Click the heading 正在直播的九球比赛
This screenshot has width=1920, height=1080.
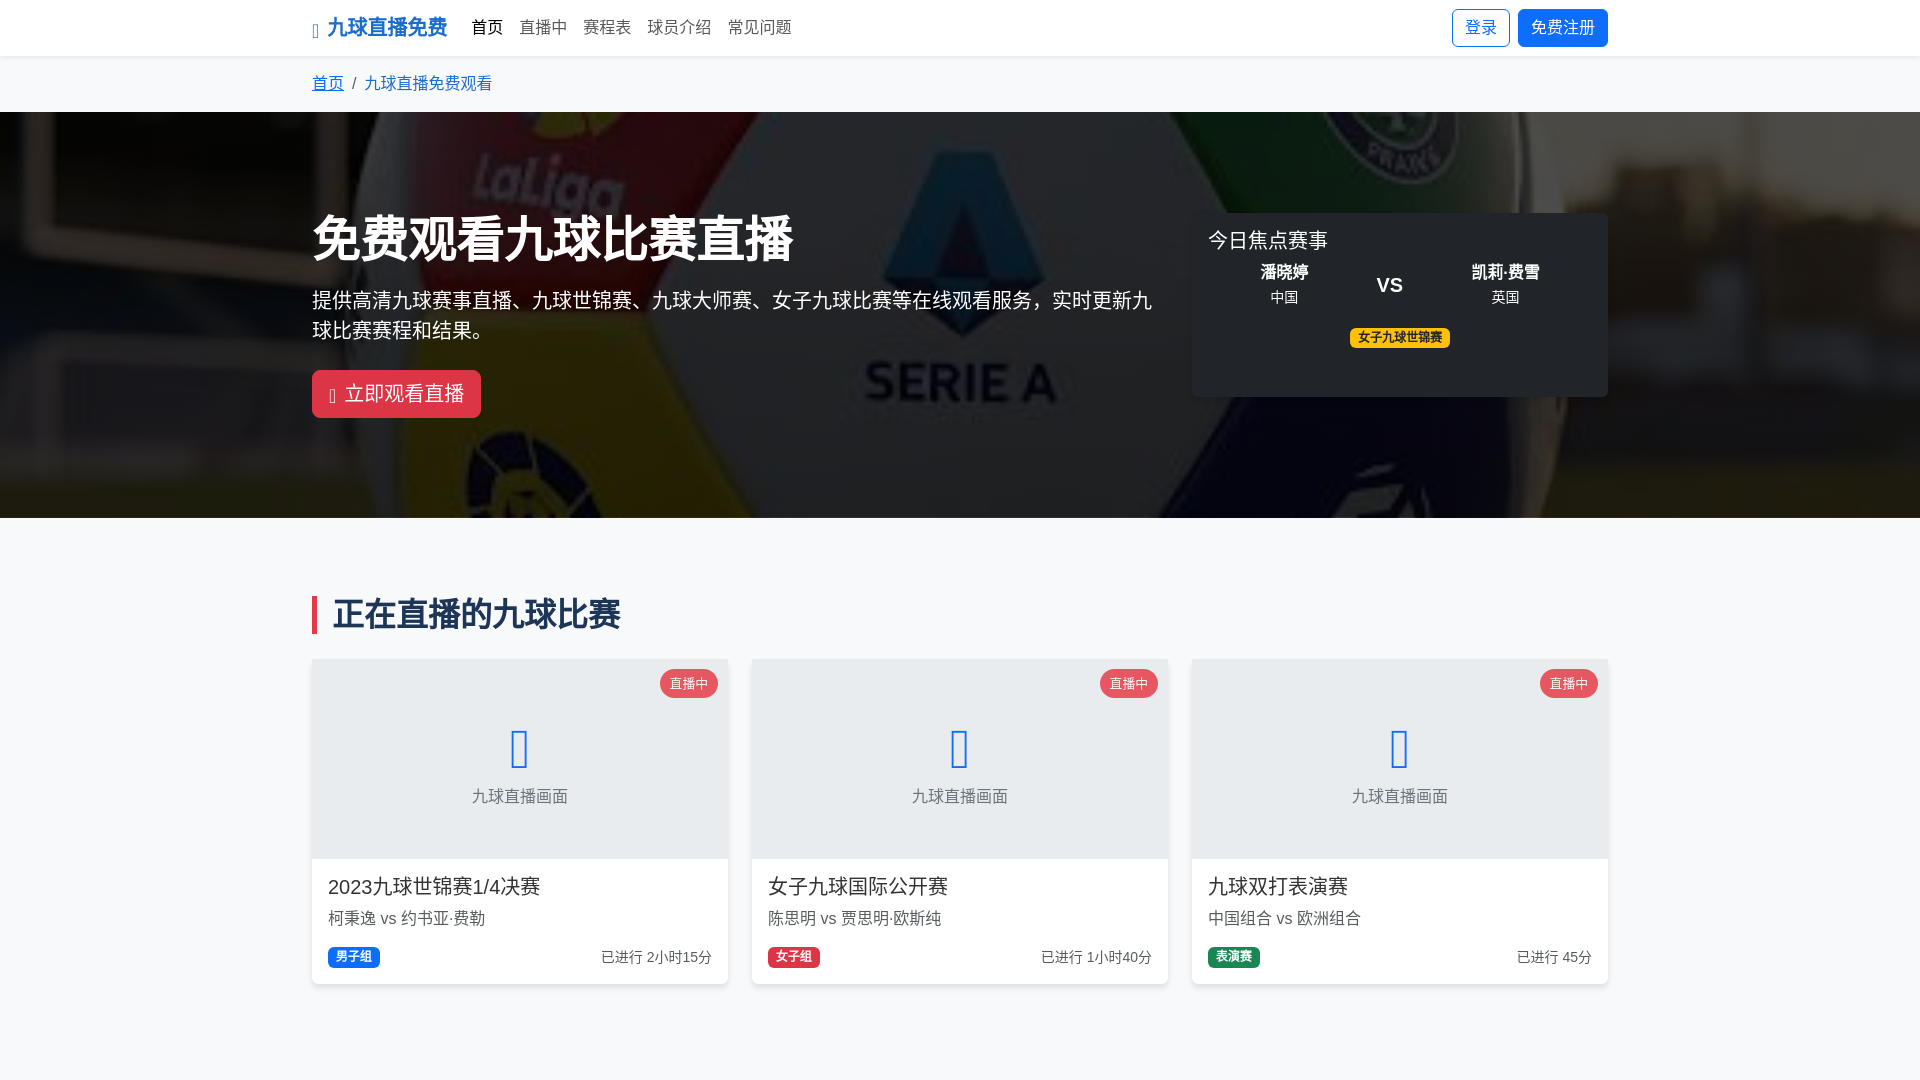476,615
